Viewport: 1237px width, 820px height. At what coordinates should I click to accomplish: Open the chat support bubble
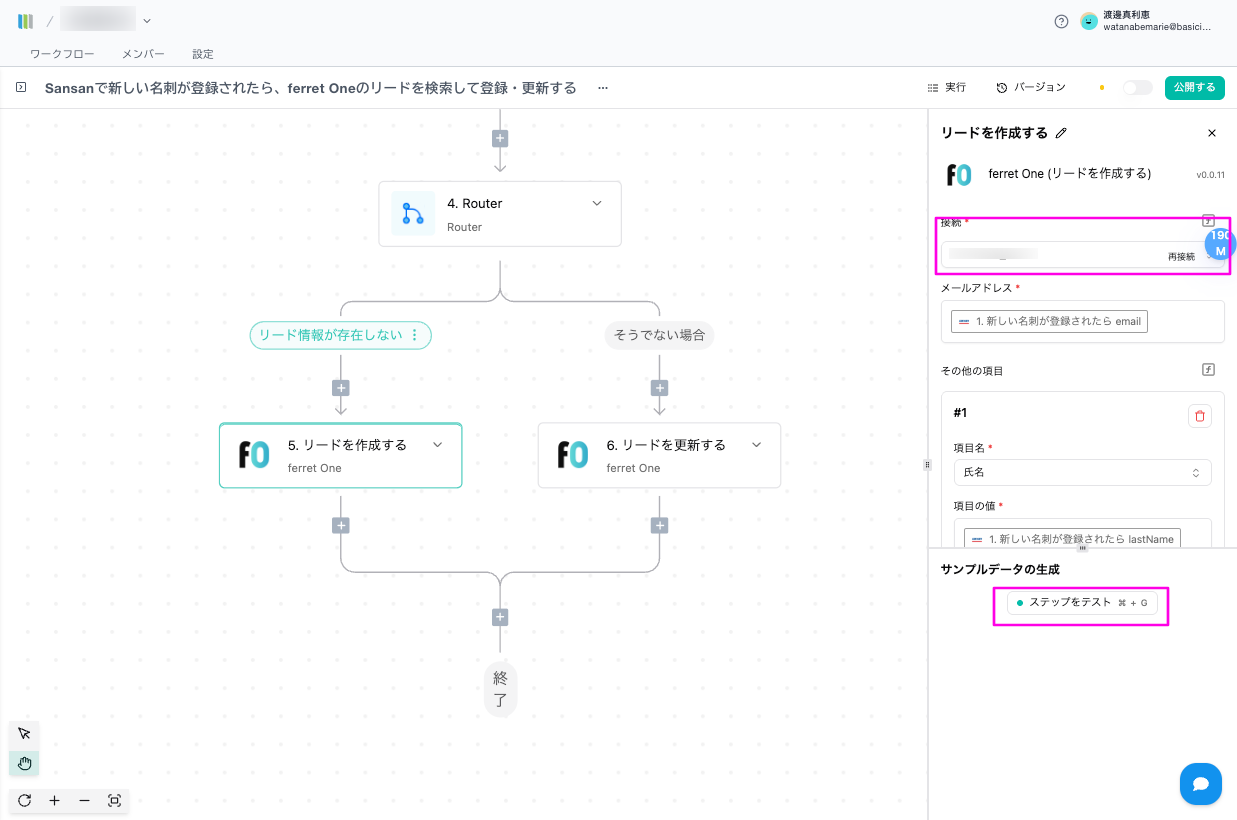point(1200,784)
